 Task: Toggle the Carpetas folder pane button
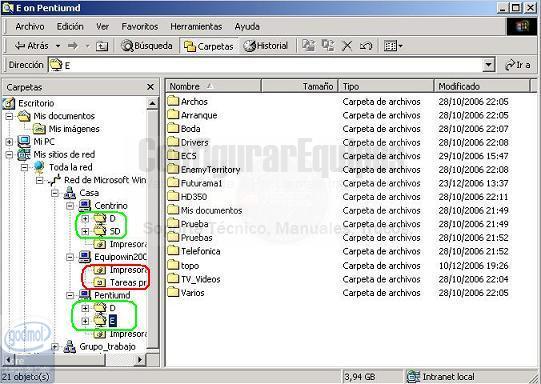click(209, 46)
